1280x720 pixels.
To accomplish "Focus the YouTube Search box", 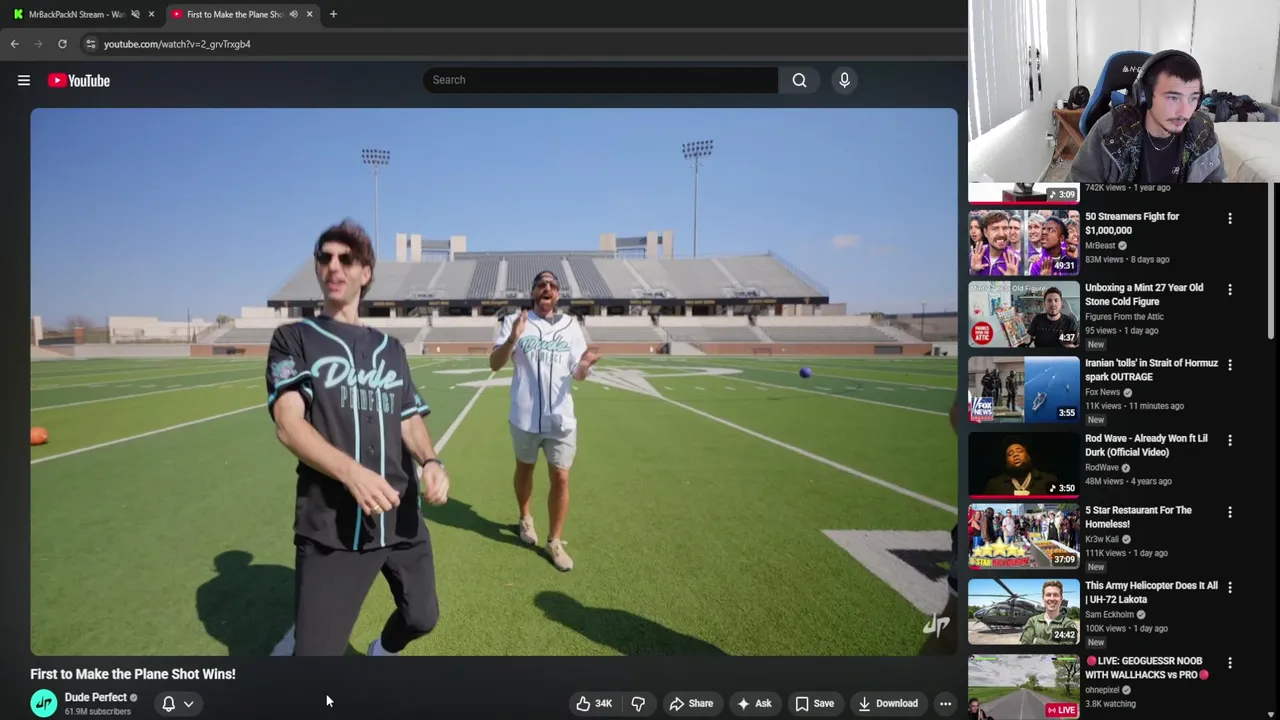I will click(x=600, y=80).
